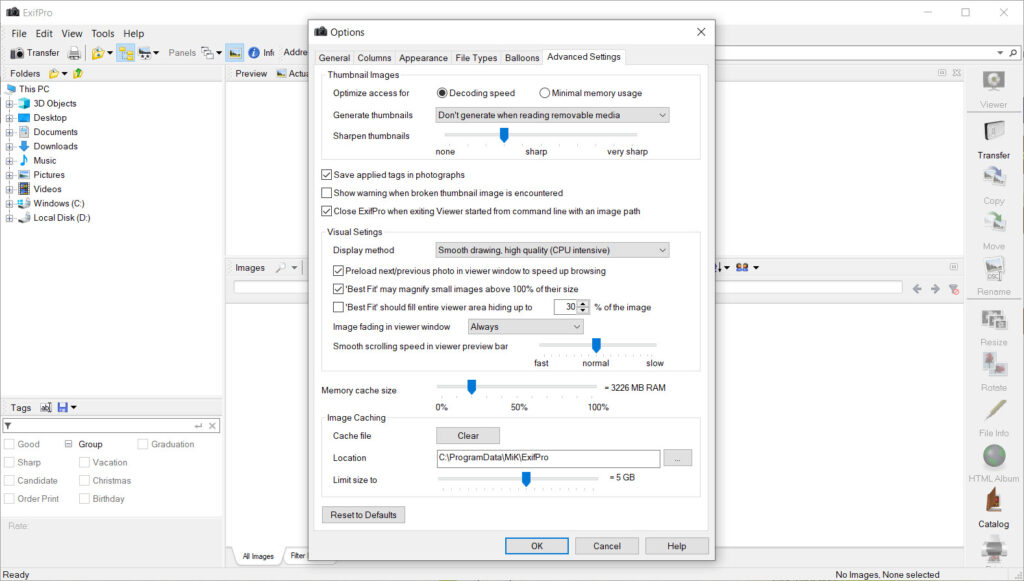
Task: Click the Memory cache size slider handle
Action: click(x=472, y=387)
